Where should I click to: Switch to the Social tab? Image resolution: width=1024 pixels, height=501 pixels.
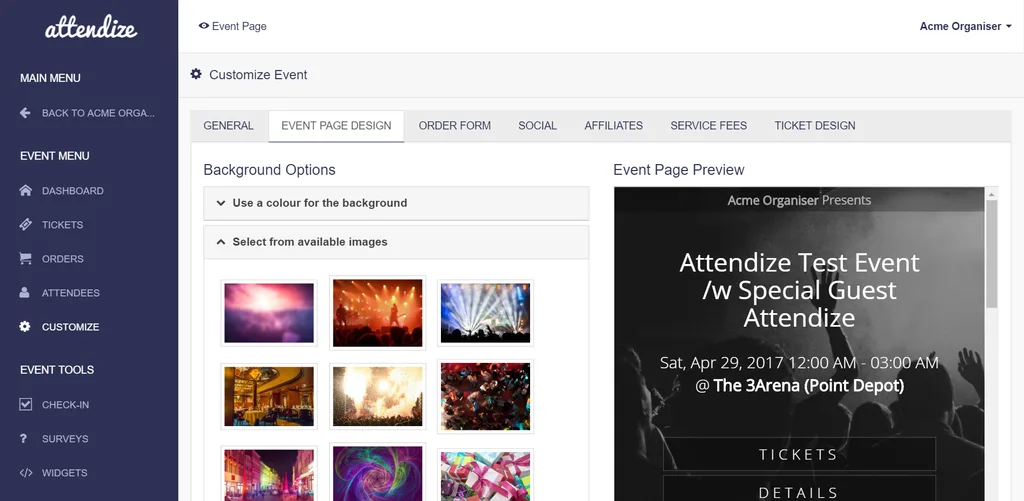537,126
